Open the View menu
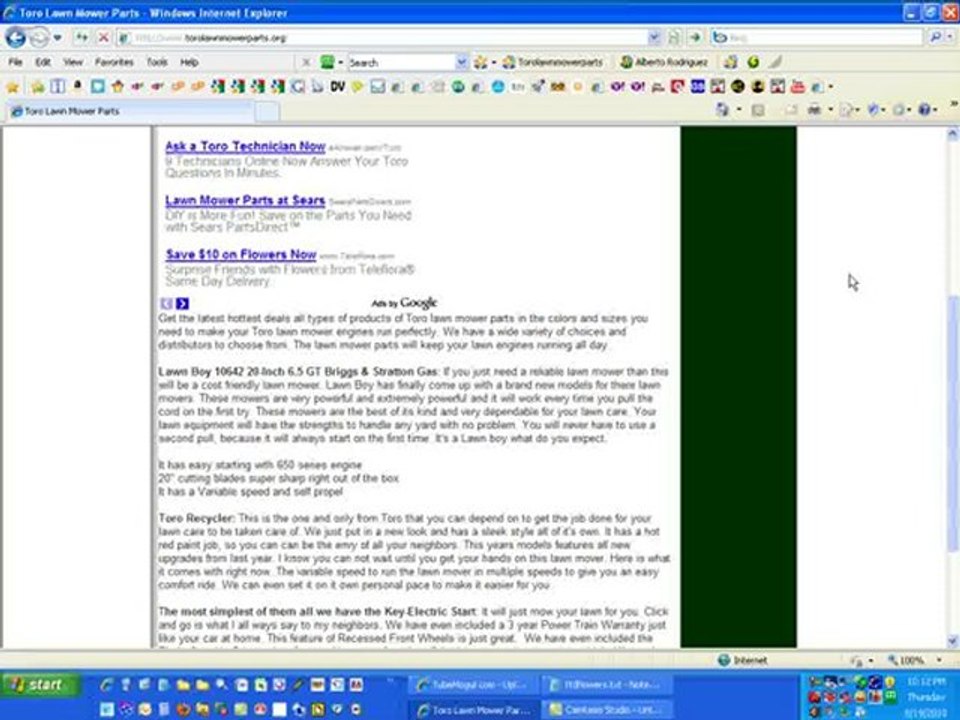Image resolution: width=960 pixels, height=720 pixels. (73, 62)
